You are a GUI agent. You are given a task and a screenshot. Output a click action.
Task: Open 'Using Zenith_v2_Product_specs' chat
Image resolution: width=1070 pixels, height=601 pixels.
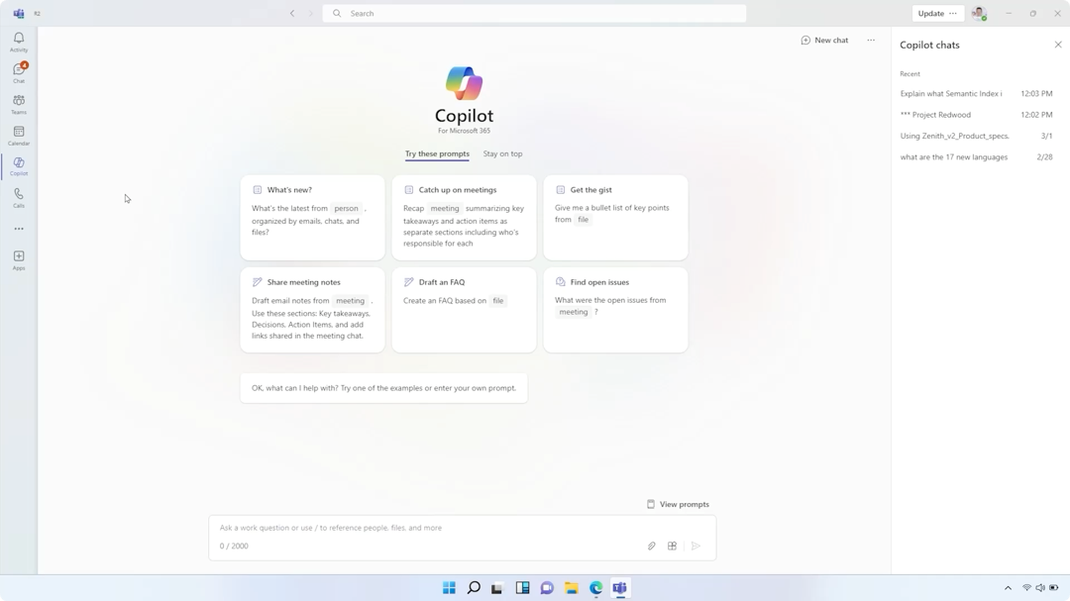click(x=976, y=136)
